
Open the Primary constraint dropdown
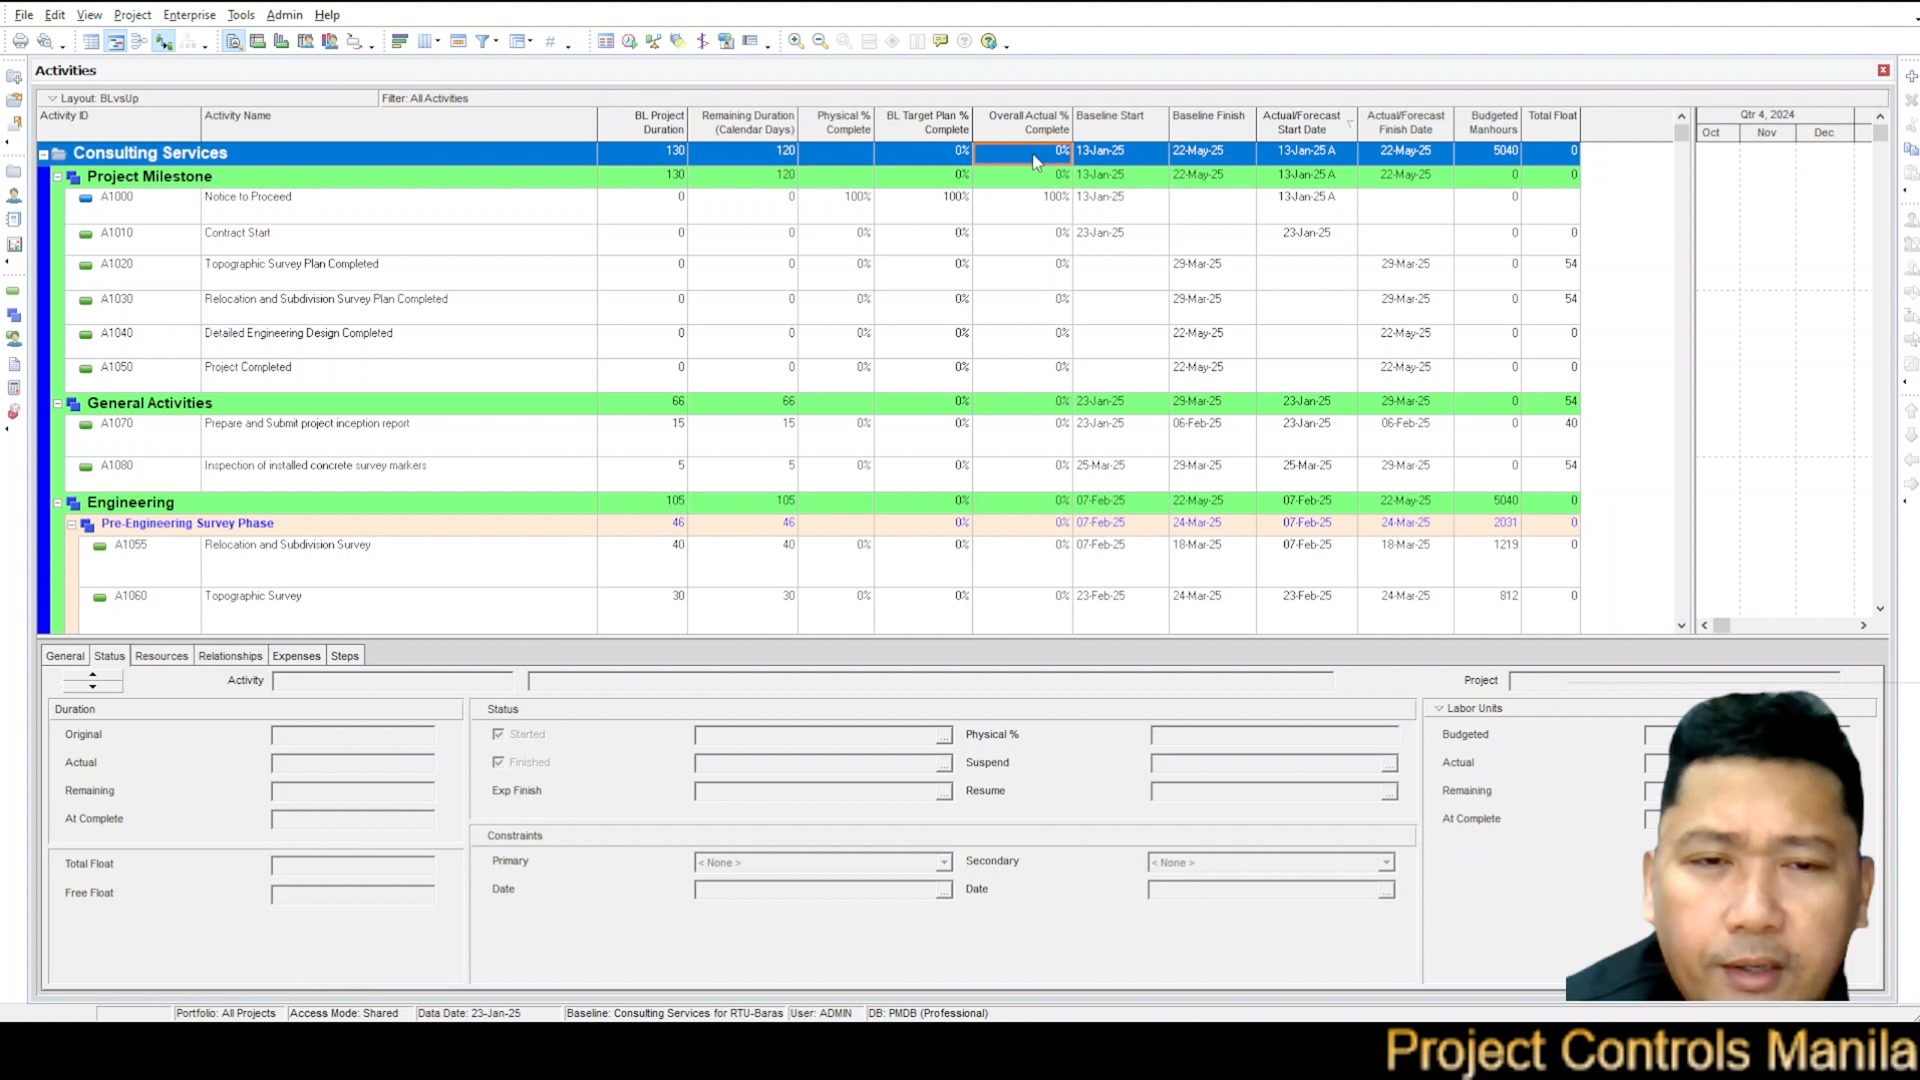[943, 862]
